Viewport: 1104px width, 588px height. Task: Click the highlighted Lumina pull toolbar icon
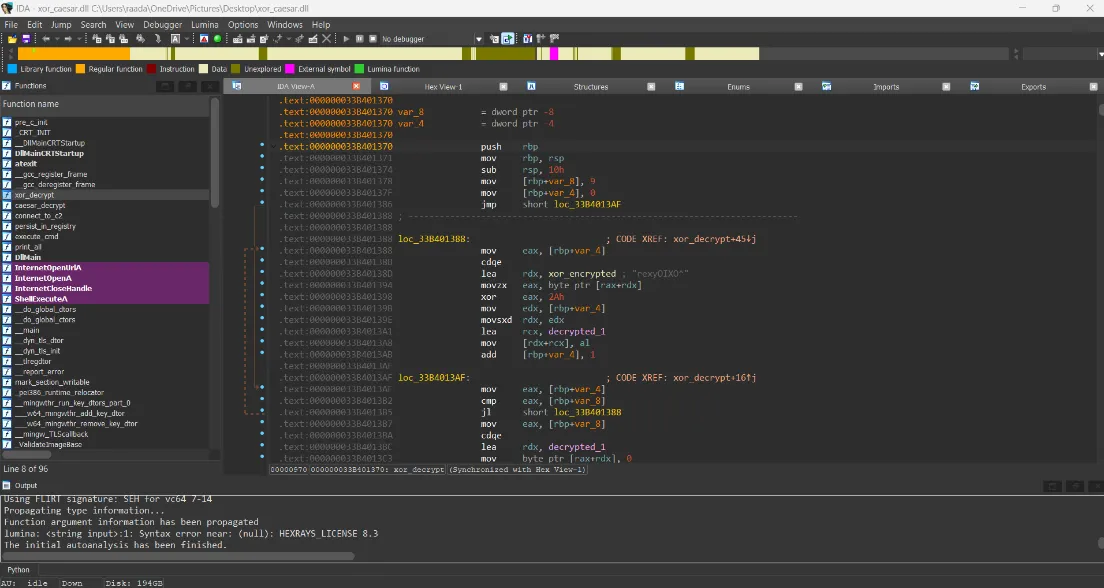pyautogui.click(x=507, y=39)
